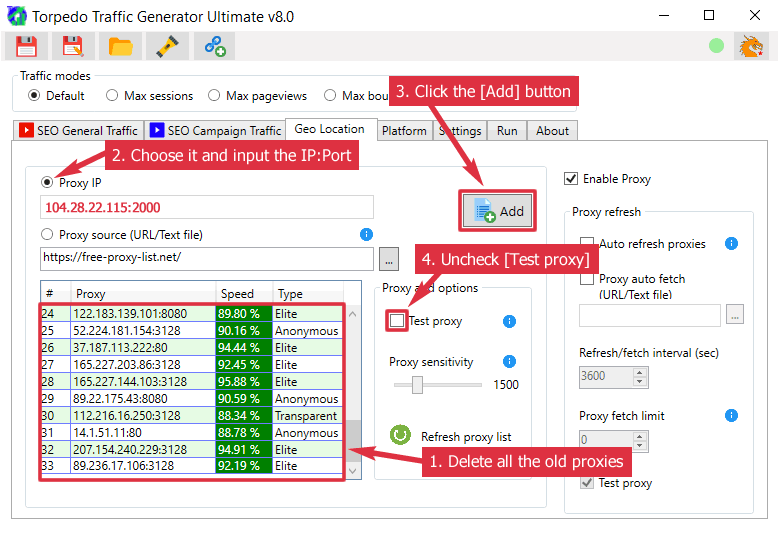Click info icon beside Proxy sensitivity
This screenshot has height=533, width=779.
[509, 362]
